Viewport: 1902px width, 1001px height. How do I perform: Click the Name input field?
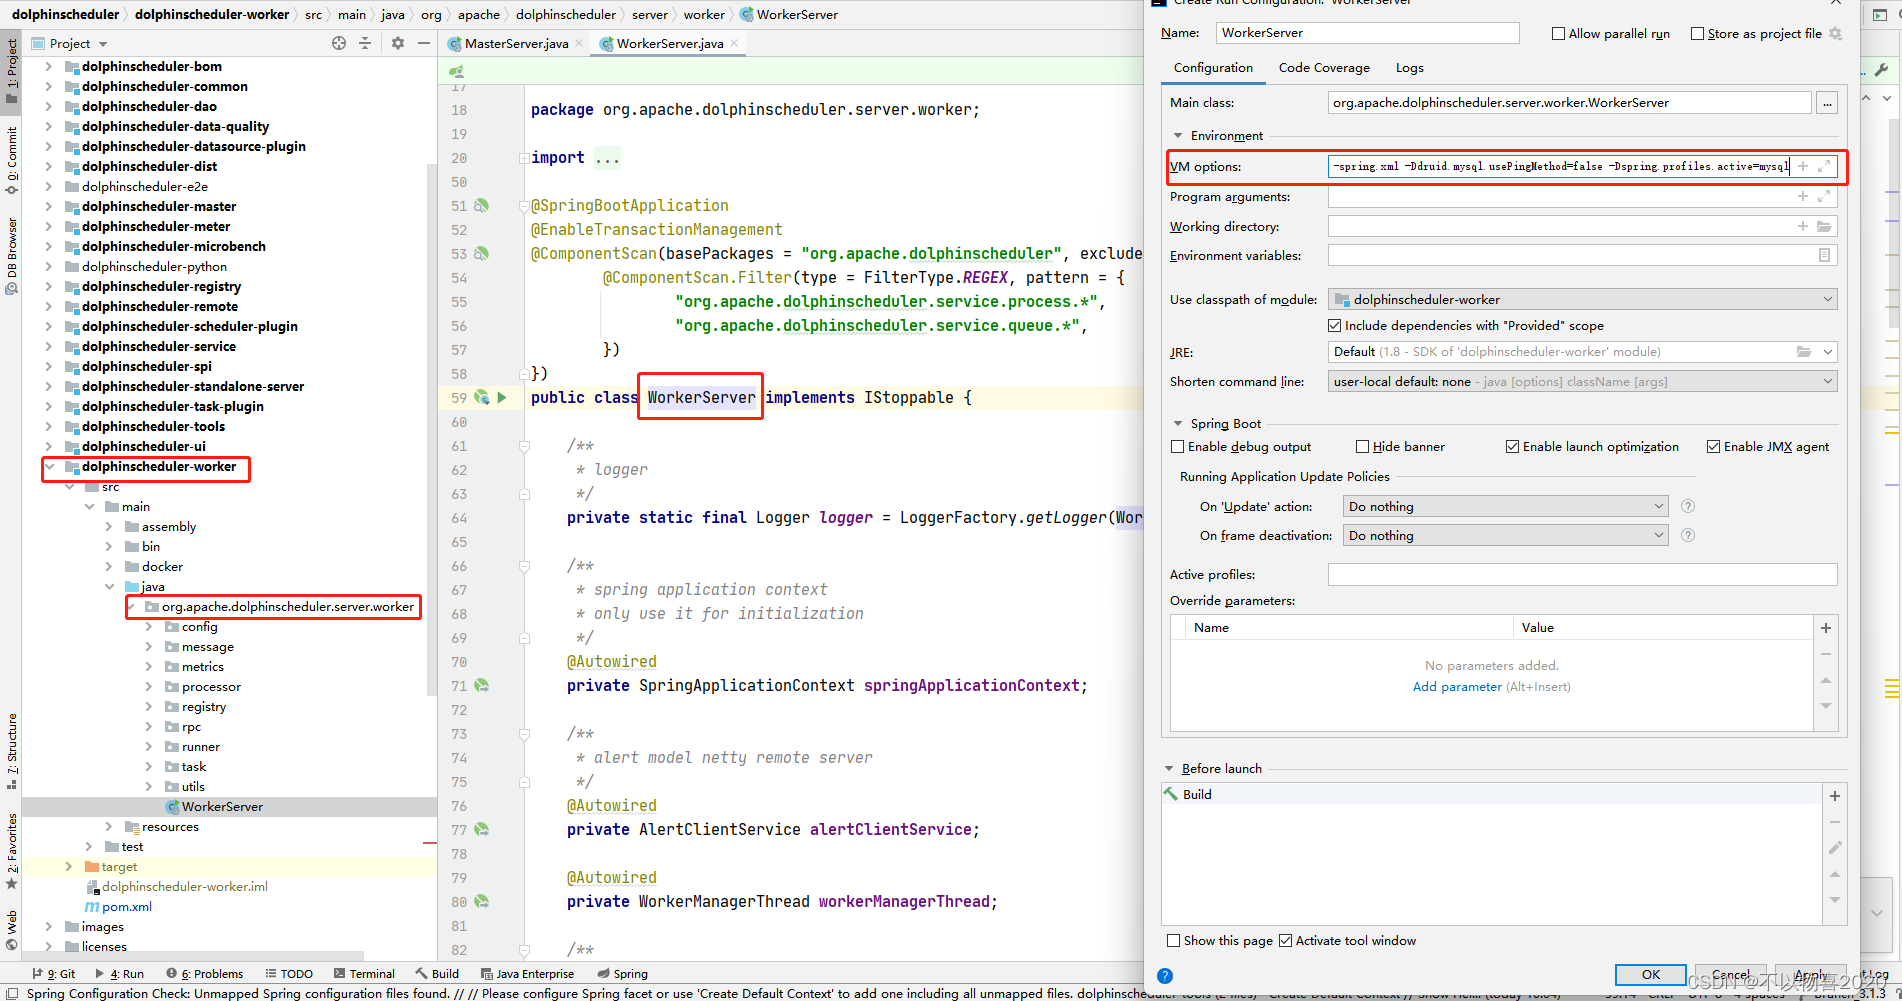1367,33
